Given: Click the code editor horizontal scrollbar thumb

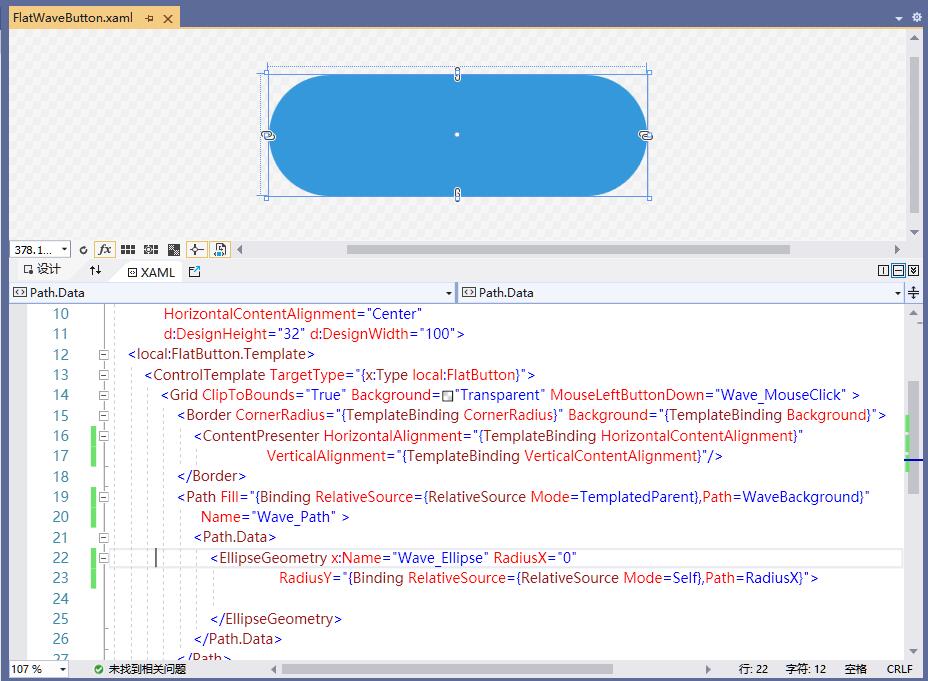Looking at the screenshot, I should tap(447, 669).
